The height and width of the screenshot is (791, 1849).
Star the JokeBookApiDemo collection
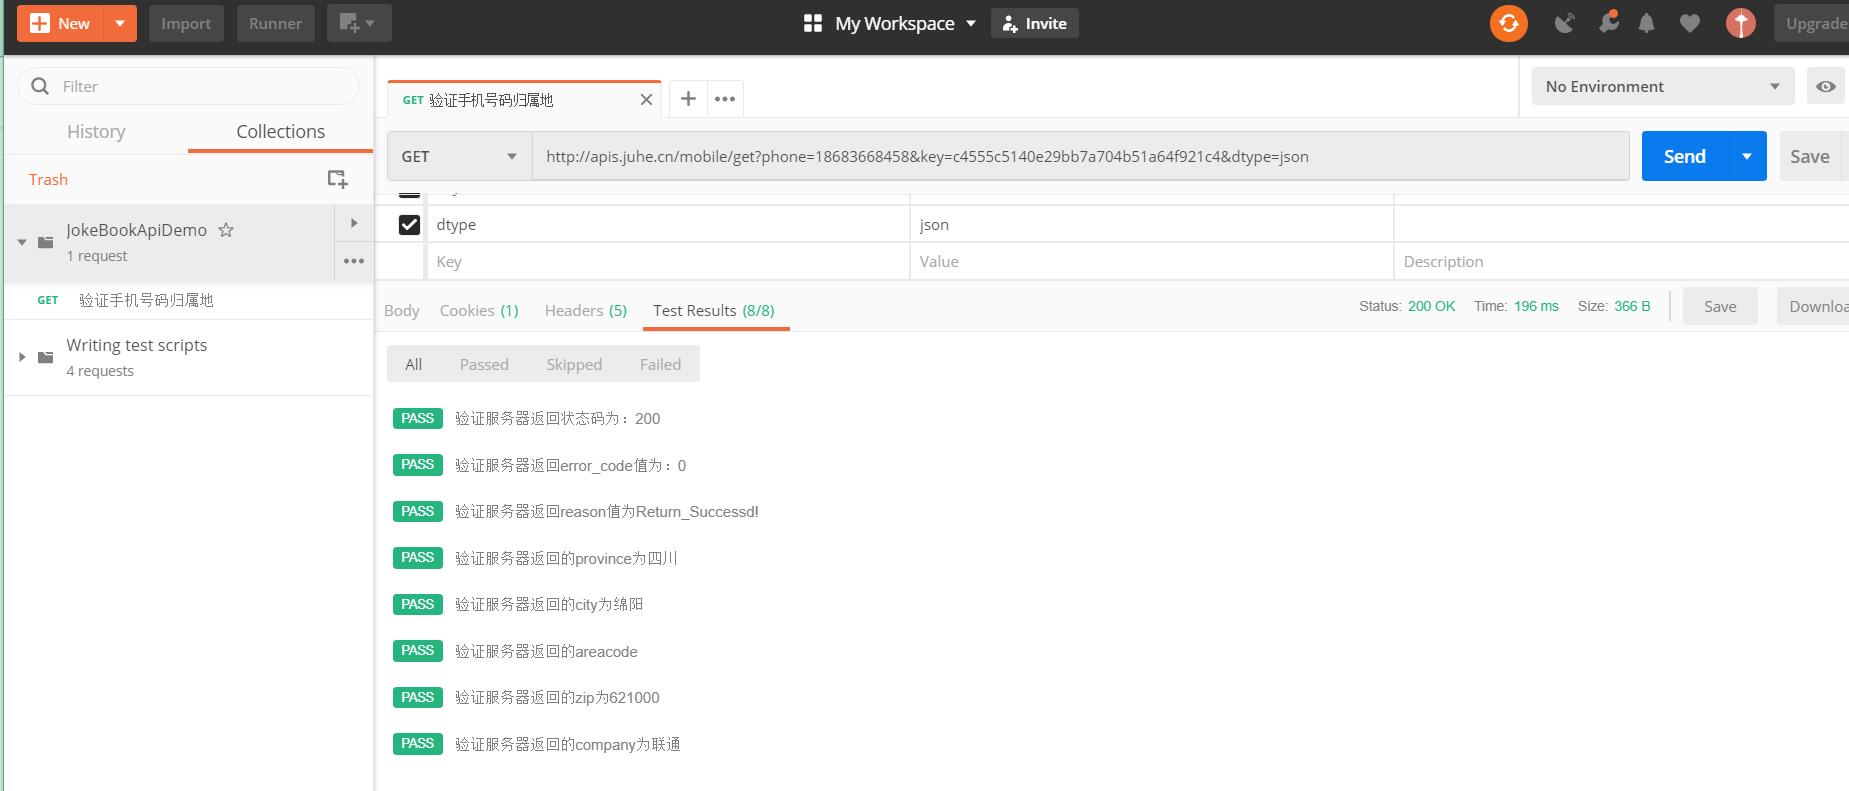click(x=226, y=230)
